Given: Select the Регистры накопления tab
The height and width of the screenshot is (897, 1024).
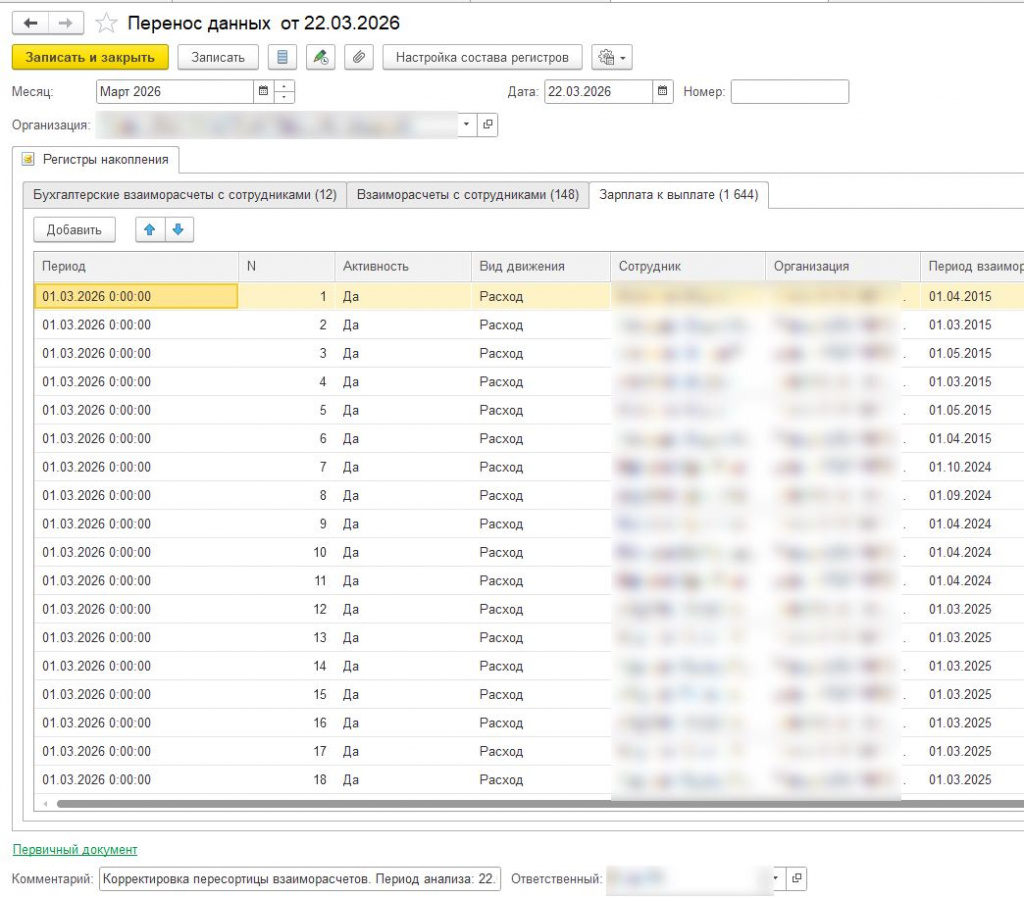Looking at the screenshot, I should 95,159.
